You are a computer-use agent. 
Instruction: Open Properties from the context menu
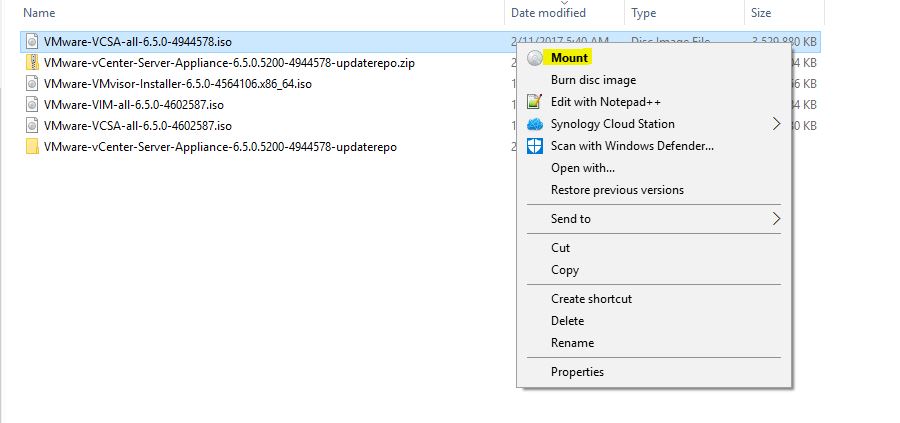tap(577, 372)
